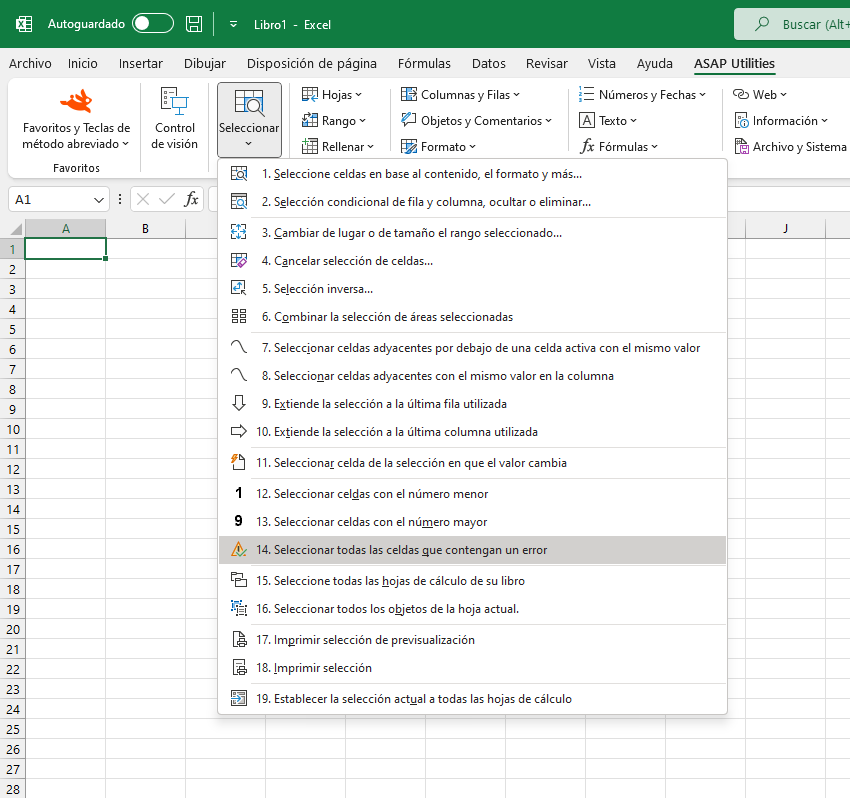
Task: Open the Formato dropdown
Action: tap(438, 146)
